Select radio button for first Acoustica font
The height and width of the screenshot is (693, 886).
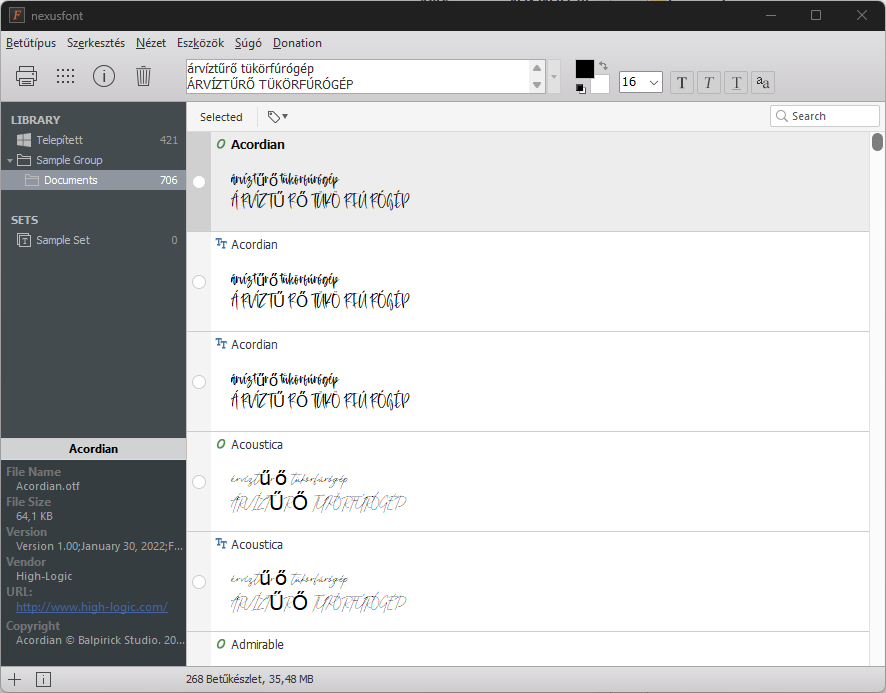199,482
